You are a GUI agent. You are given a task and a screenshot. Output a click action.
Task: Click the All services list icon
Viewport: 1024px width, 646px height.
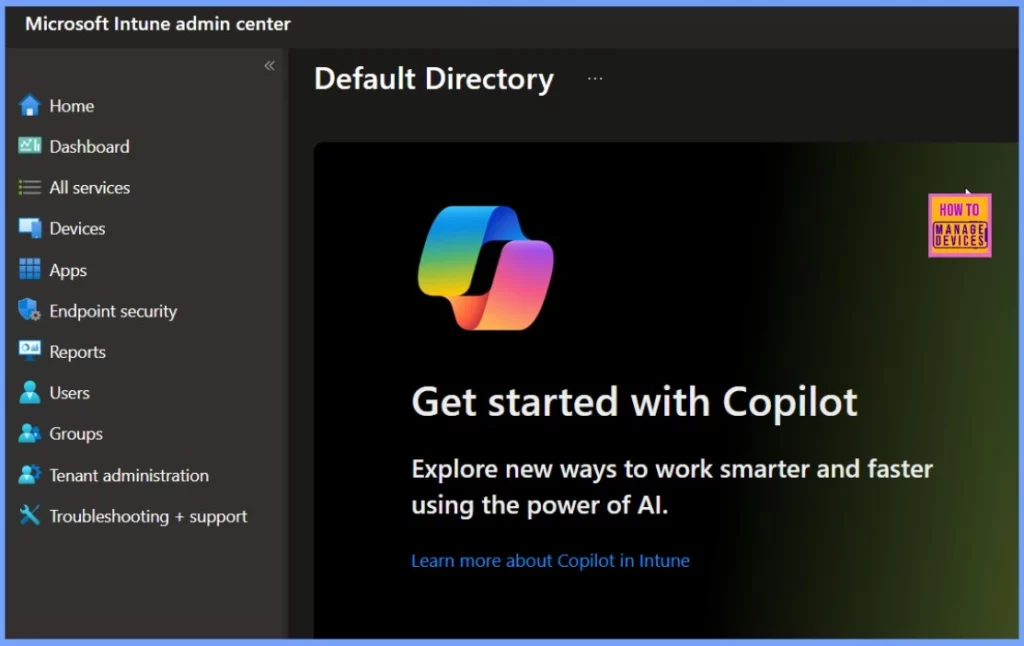pyautogui.click(x=29, y=187)
